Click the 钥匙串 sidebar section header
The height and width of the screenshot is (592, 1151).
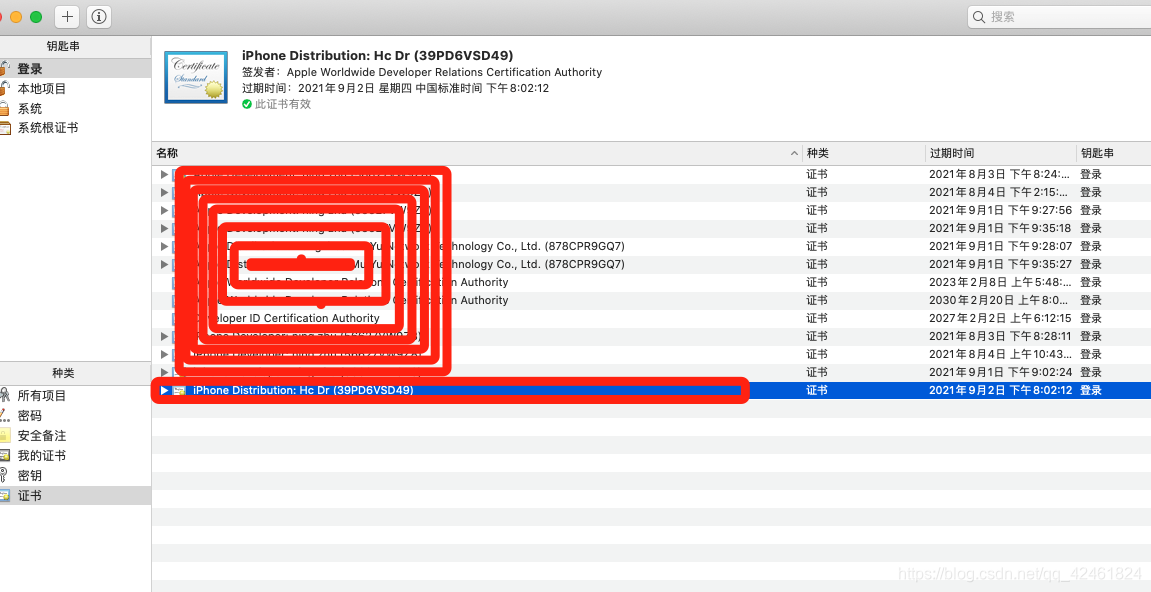pos(63,46)
